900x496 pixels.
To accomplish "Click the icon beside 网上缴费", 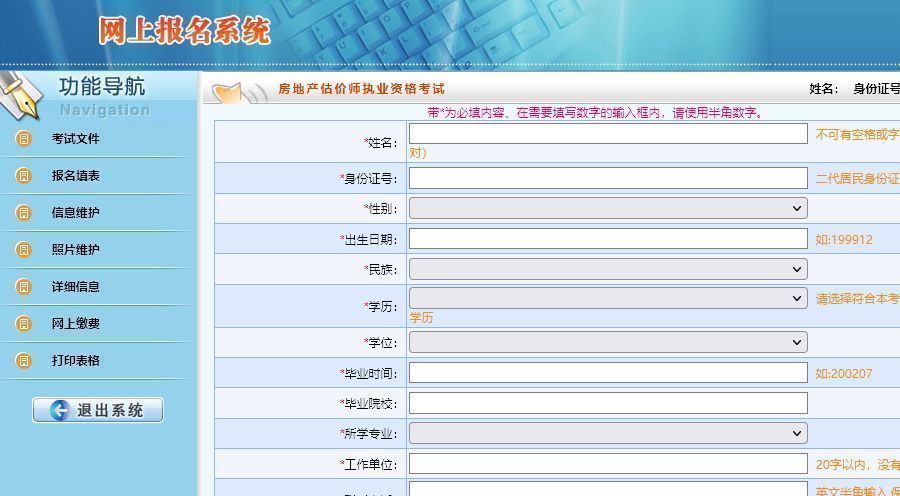I will click(x=24, y=324).
